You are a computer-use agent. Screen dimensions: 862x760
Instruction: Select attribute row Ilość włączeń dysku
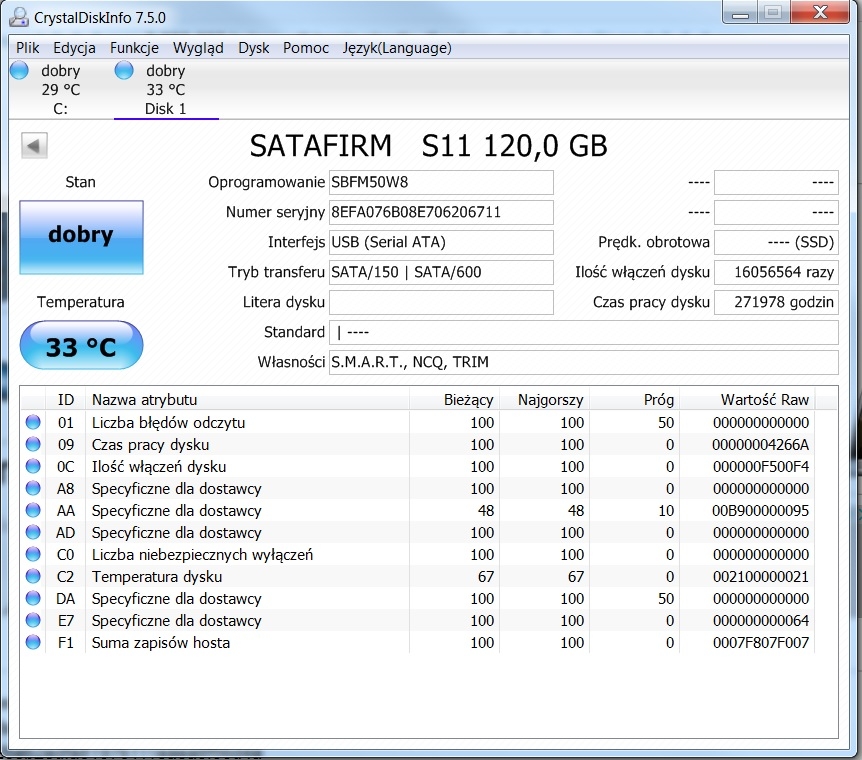418,466
